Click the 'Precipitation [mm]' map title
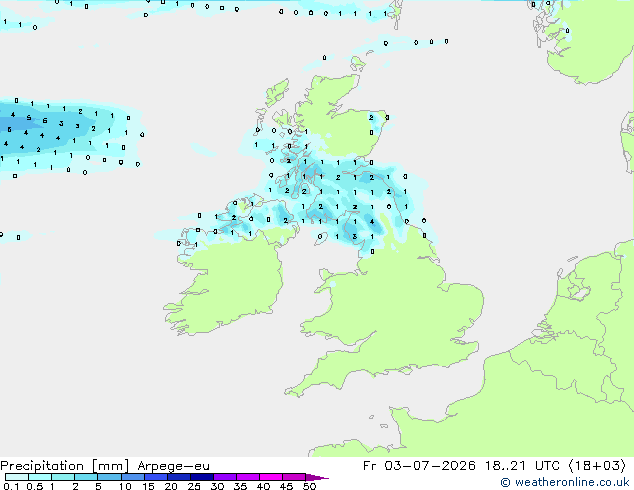This screenshot has height=490, width=634. 65,466
